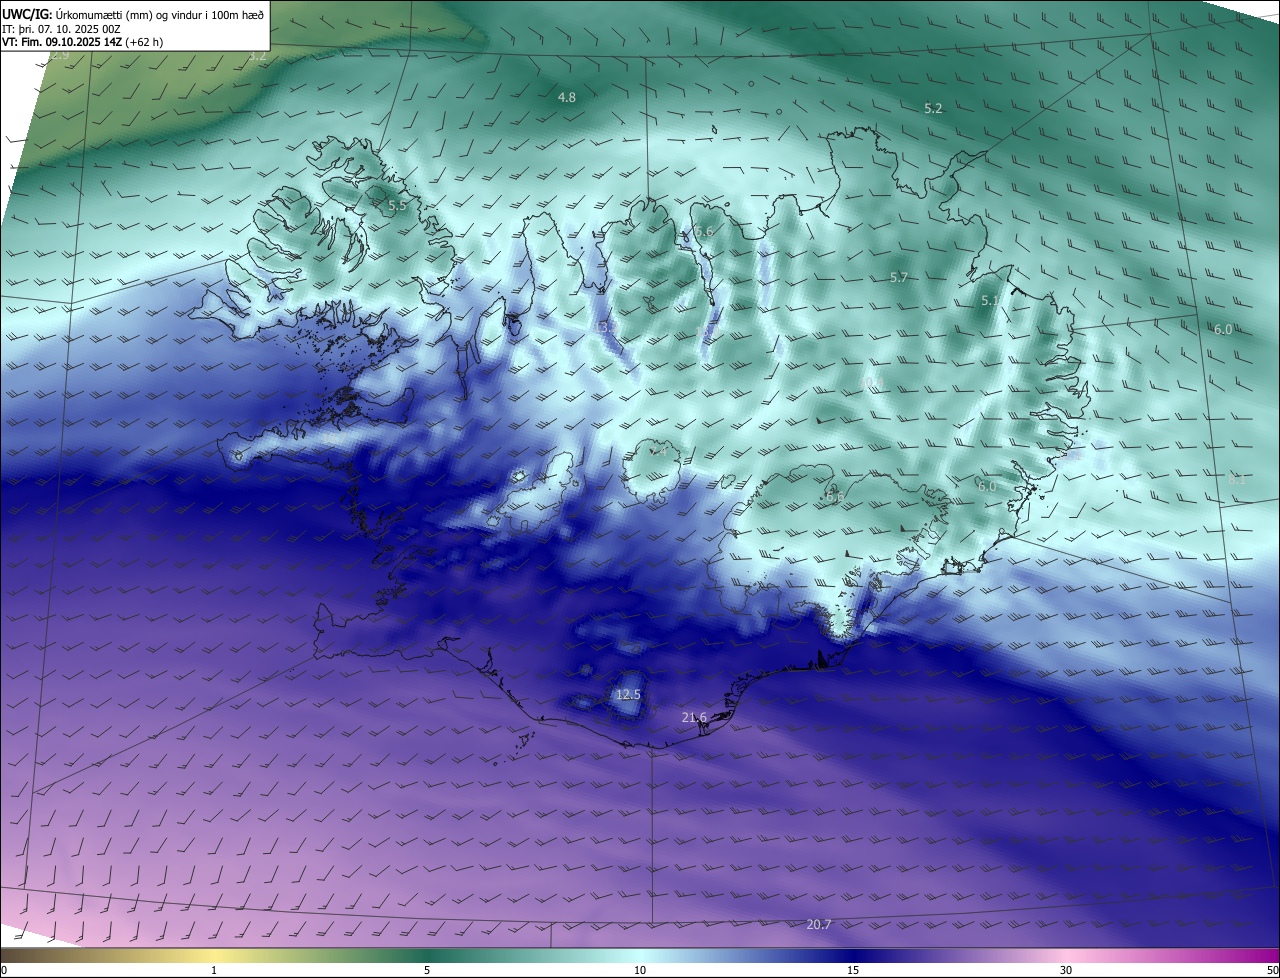The height and width of the screenshot is (978, 1280).
Task: Click the 12.5 value label near the south coast
Action: [x=628, y=695]
